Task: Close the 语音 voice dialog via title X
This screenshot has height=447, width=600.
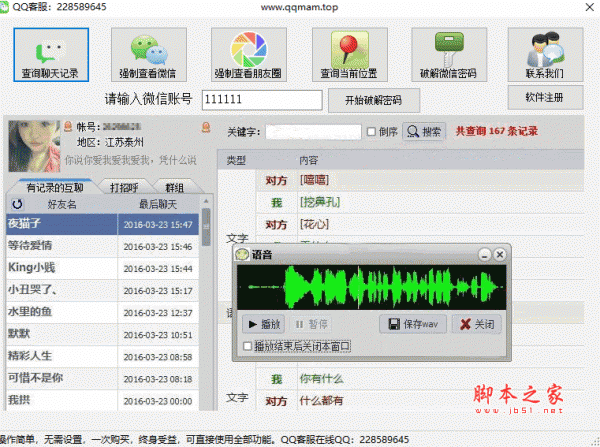Action: [x=499, y=254]
